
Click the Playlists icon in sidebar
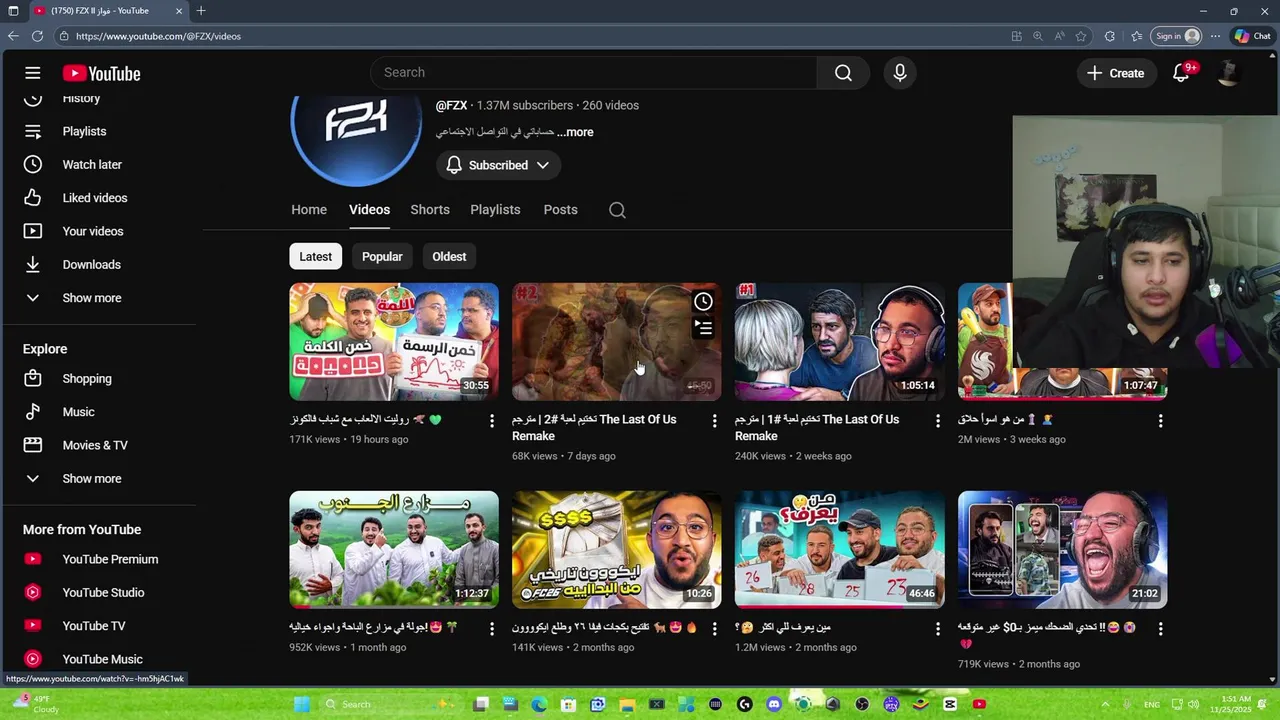[33, 131]
